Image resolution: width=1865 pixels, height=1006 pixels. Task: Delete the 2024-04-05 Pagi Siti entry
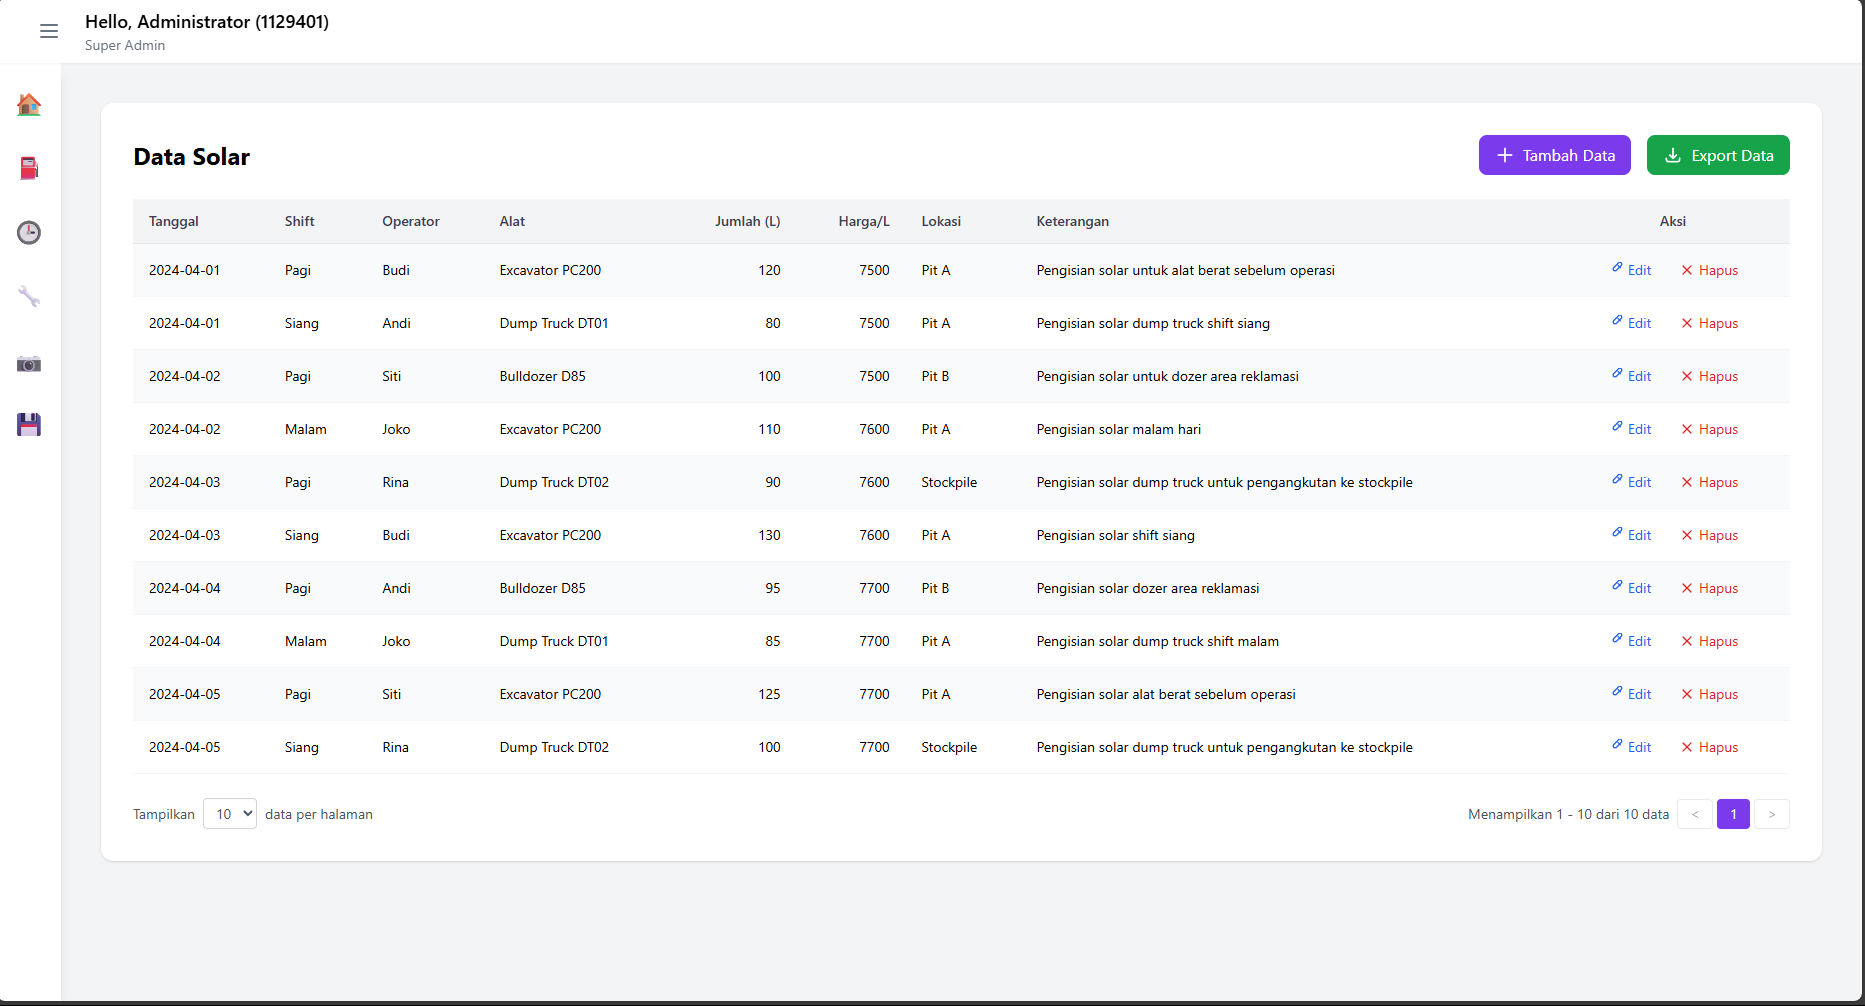[x=1709, y=694]
